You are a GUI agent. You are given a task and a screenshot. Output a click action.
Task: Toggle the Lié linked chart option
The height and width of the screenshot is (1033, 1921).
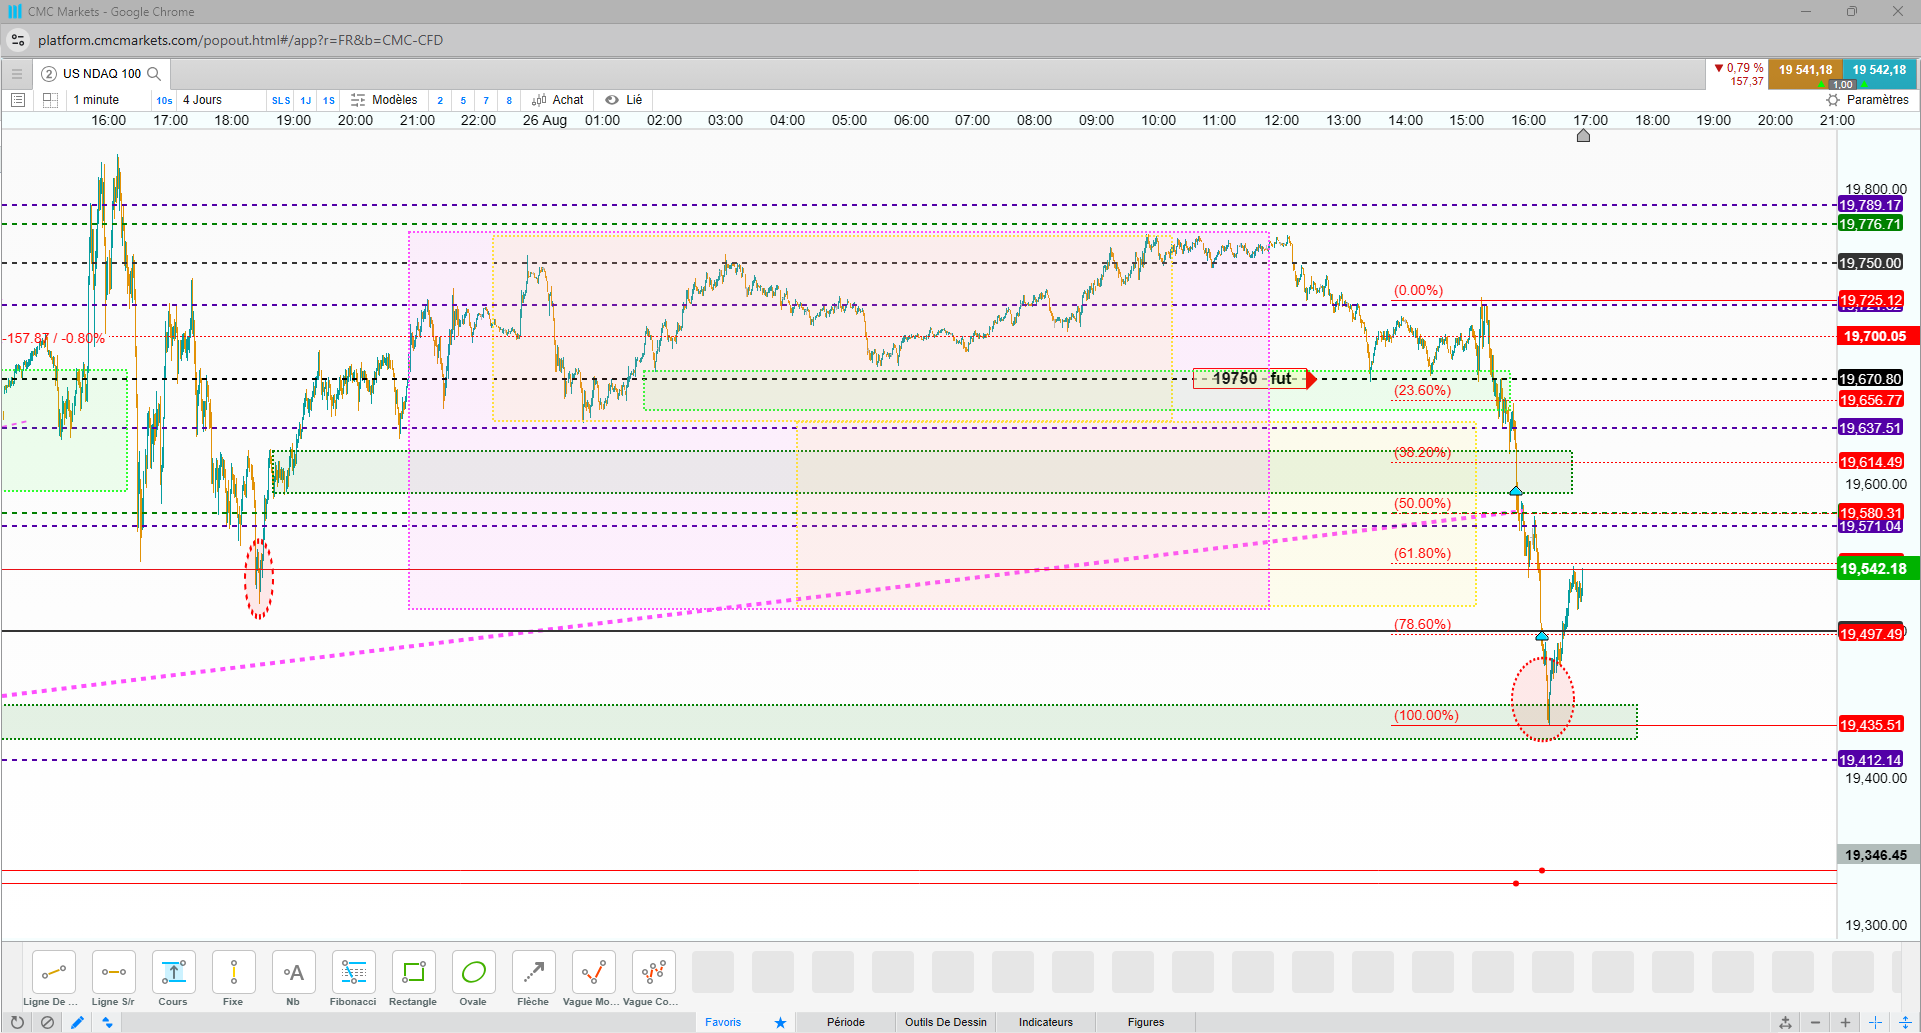coord(624,100)
